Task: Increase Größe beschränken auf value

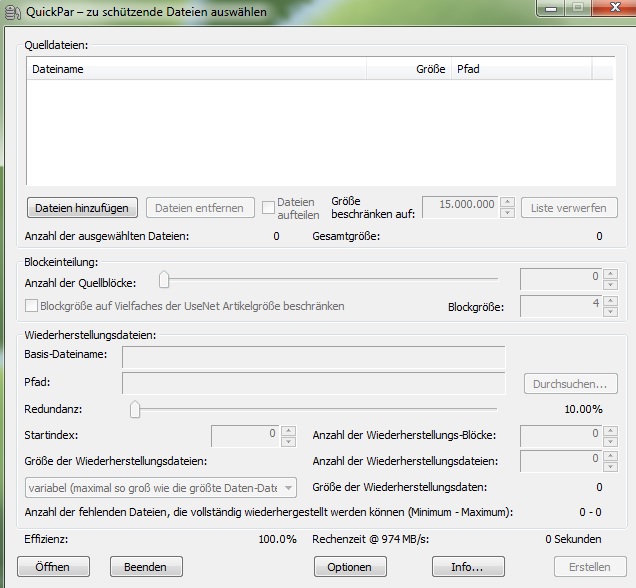Action: click(x=507, y=202)
